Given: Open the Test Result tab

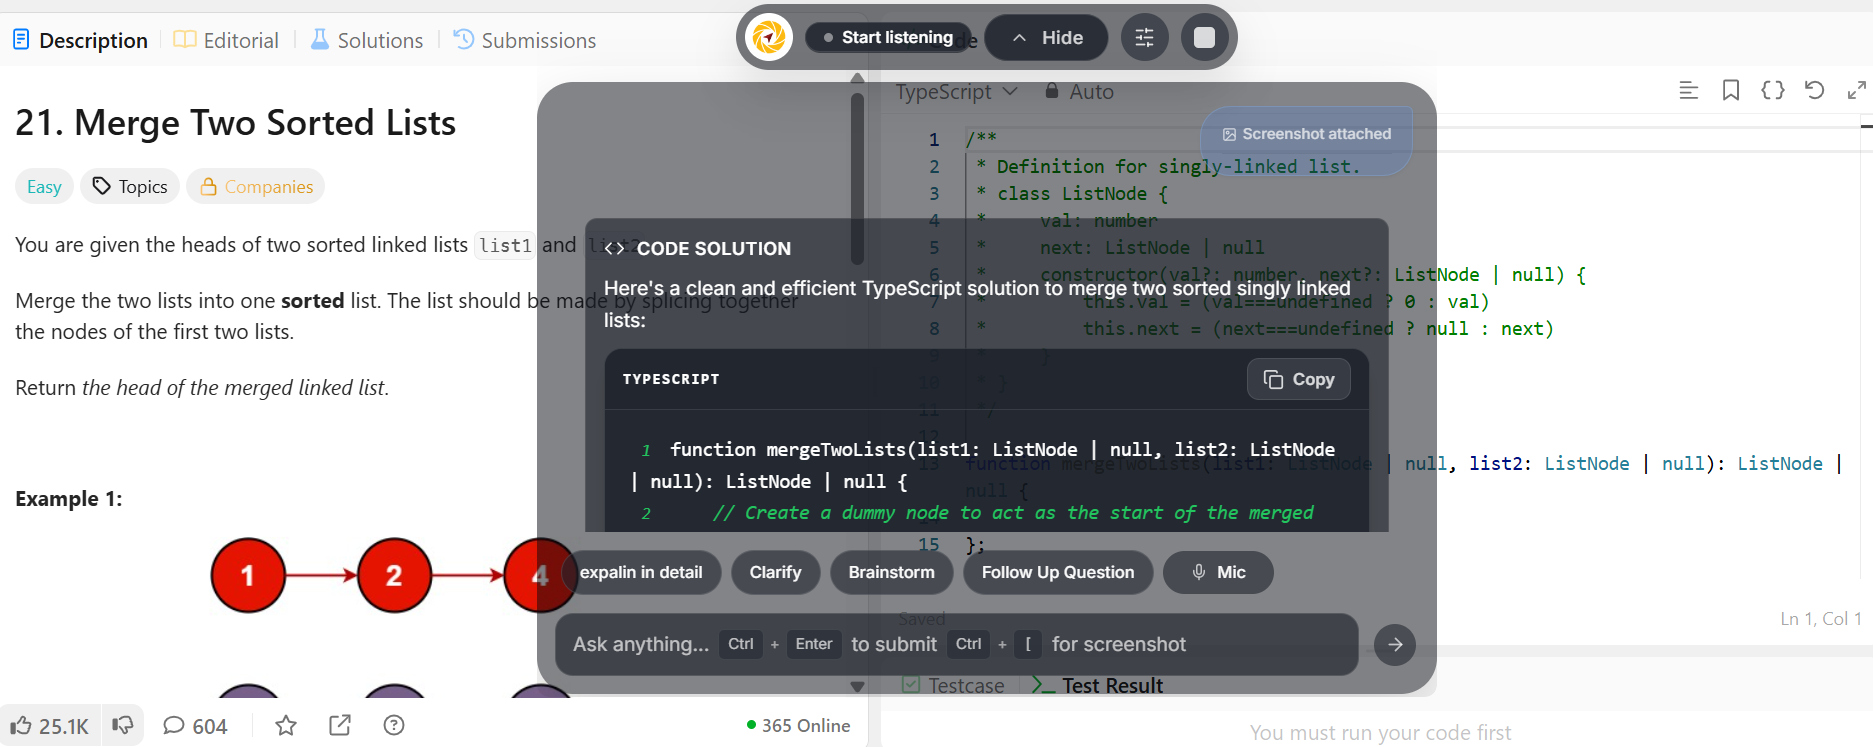Looking at the screenshot, I should 1099,685.
